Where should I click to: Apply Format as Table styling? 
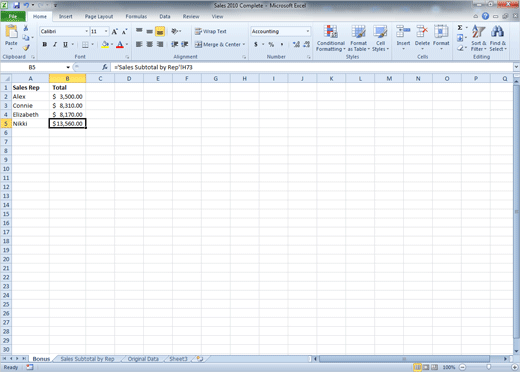click(359, 38)
